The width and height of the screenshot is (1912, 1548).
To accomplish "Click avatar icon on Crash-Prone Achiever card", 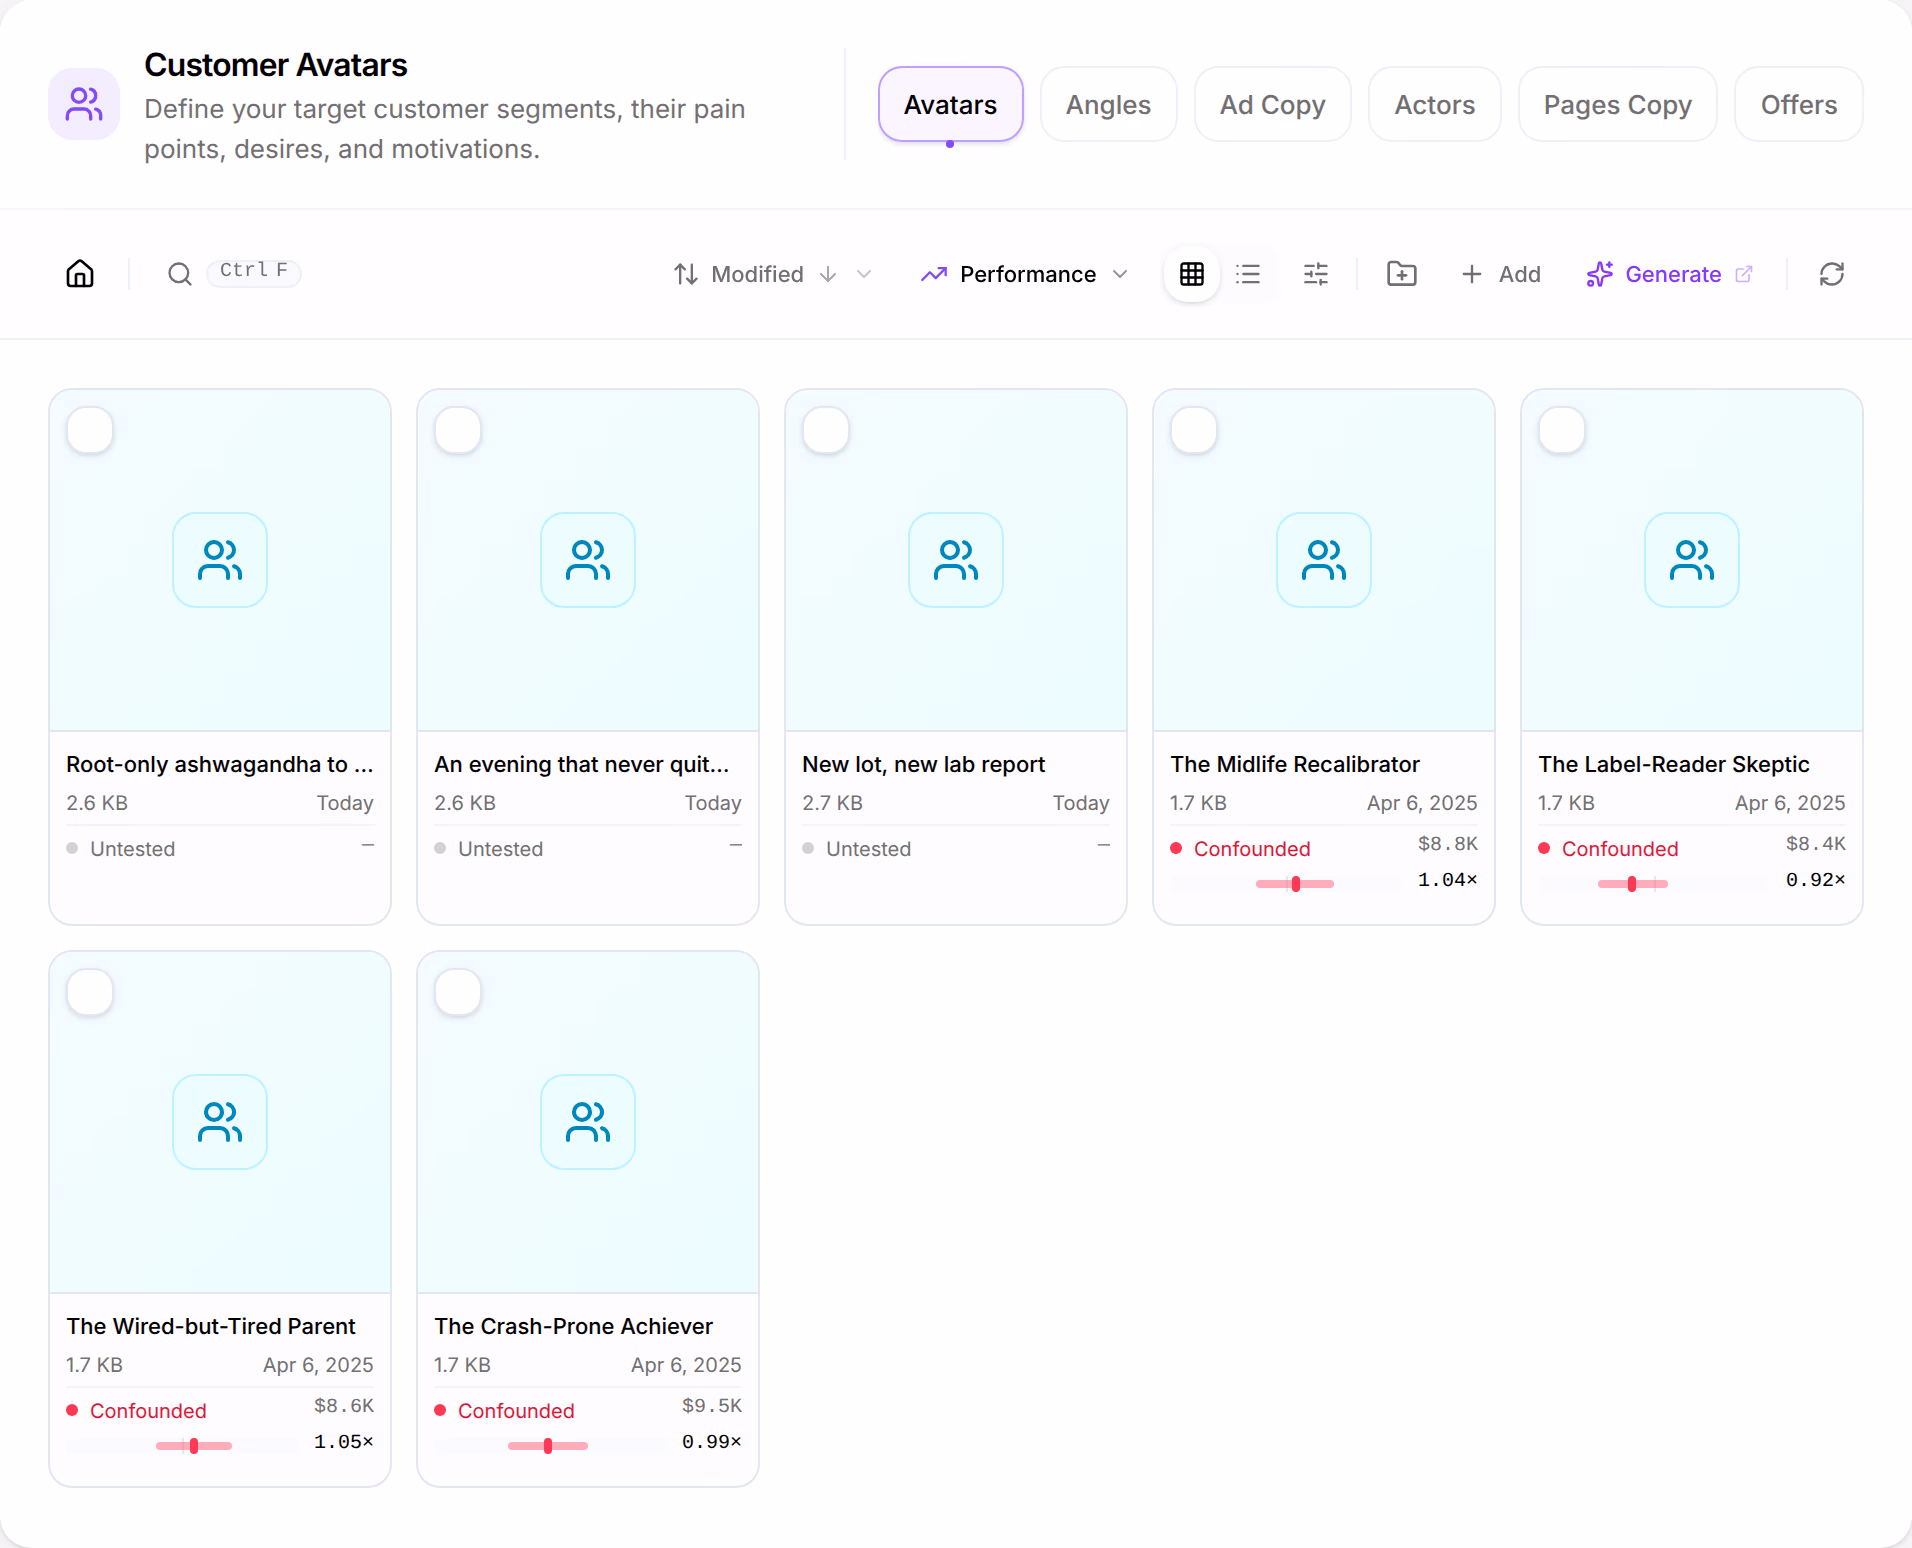I will point(588,1122).
